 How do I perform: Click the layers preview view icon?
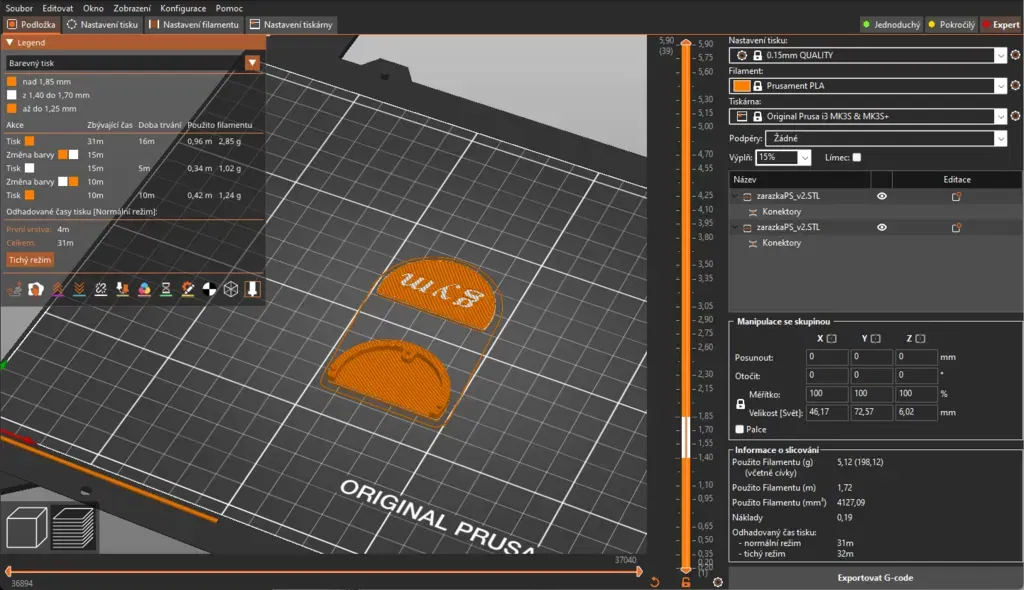[73, 527]
